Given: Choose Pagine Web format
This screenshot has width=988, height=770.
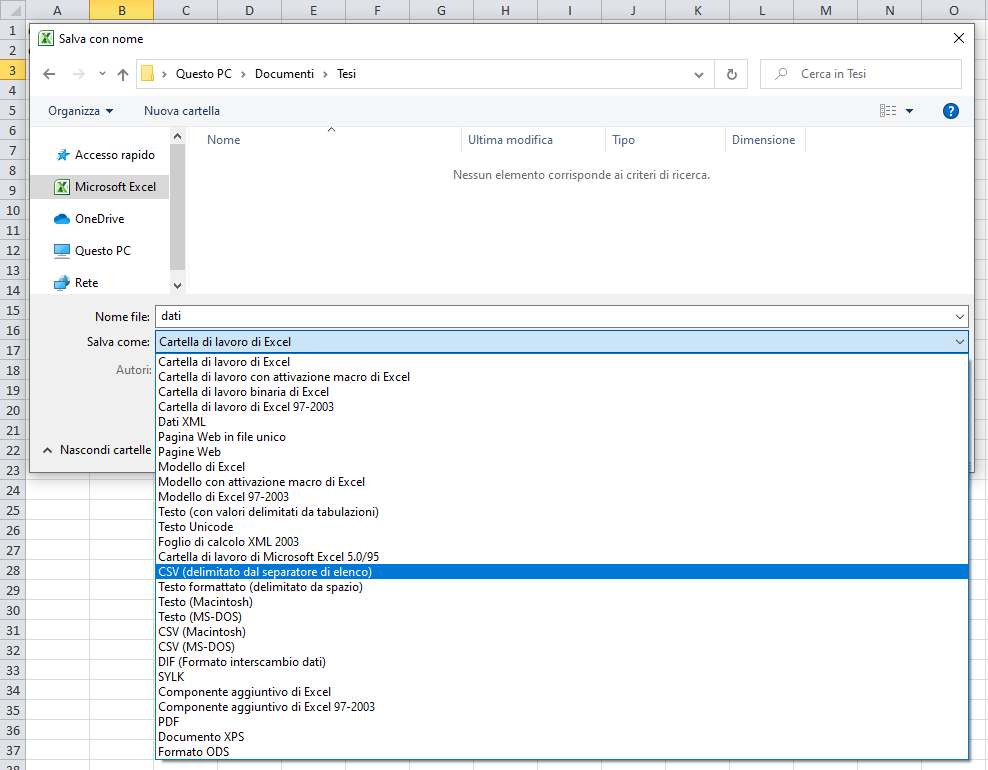Looking at the screenshot, I should point(561,452).
